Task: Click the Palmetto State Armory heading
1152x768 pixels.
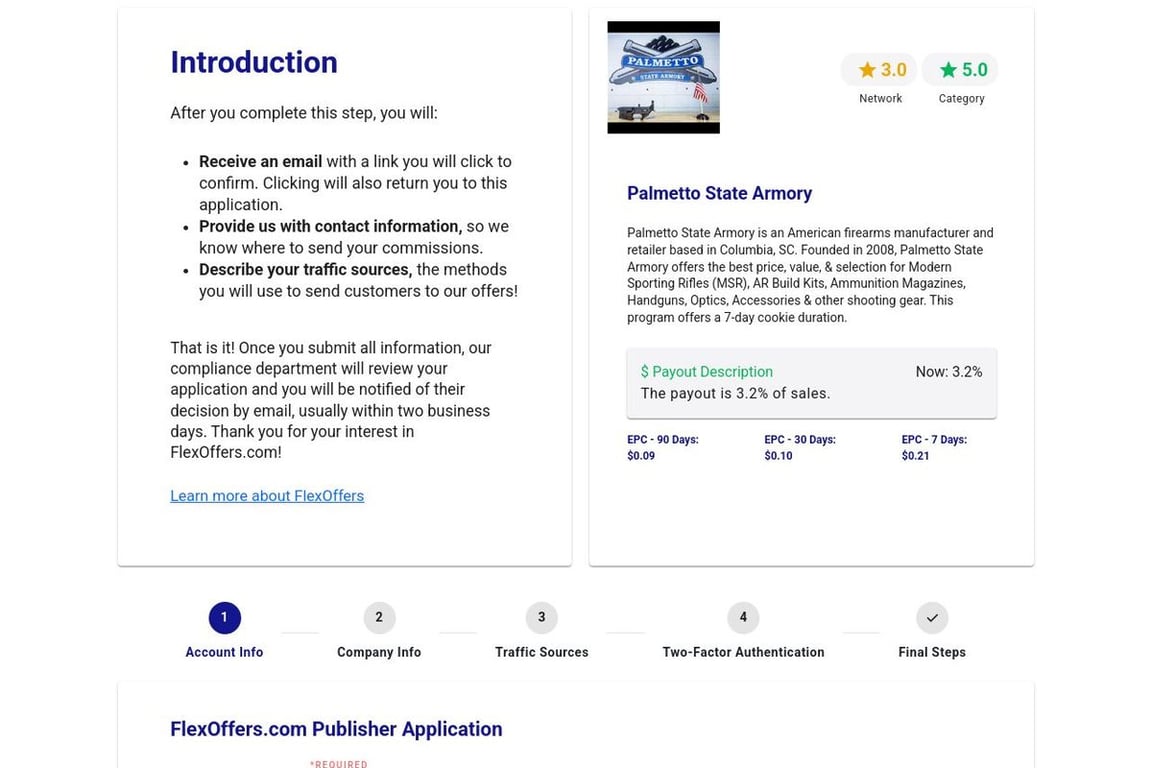Action: pyautogui.click(x=719, y=193)
